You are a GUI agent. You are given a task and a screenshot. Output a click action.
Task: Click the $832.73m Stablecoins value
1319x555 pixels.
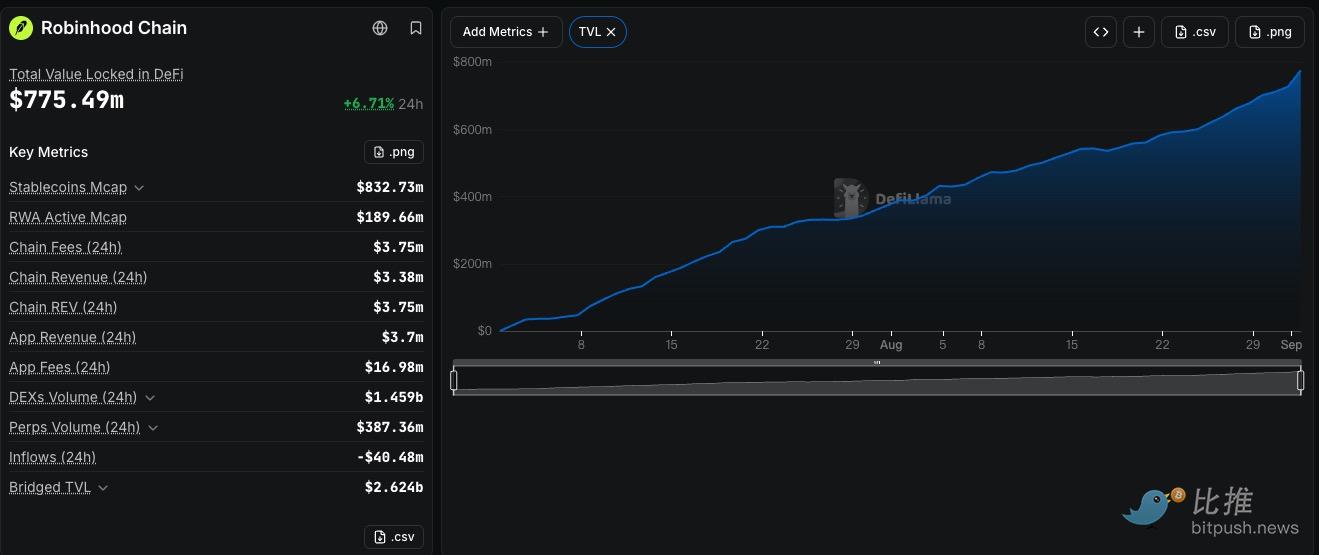(390, 187)
